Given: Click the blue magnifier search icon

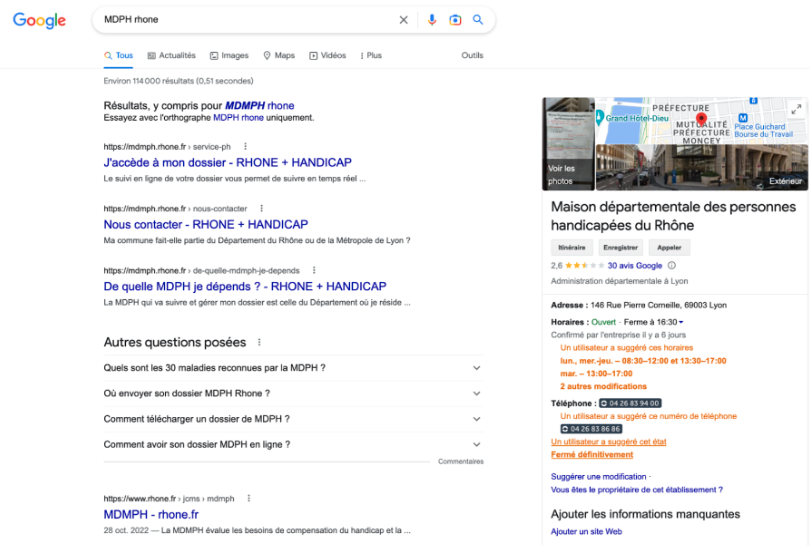Looking at the screenshot, I should pos(478,20).
